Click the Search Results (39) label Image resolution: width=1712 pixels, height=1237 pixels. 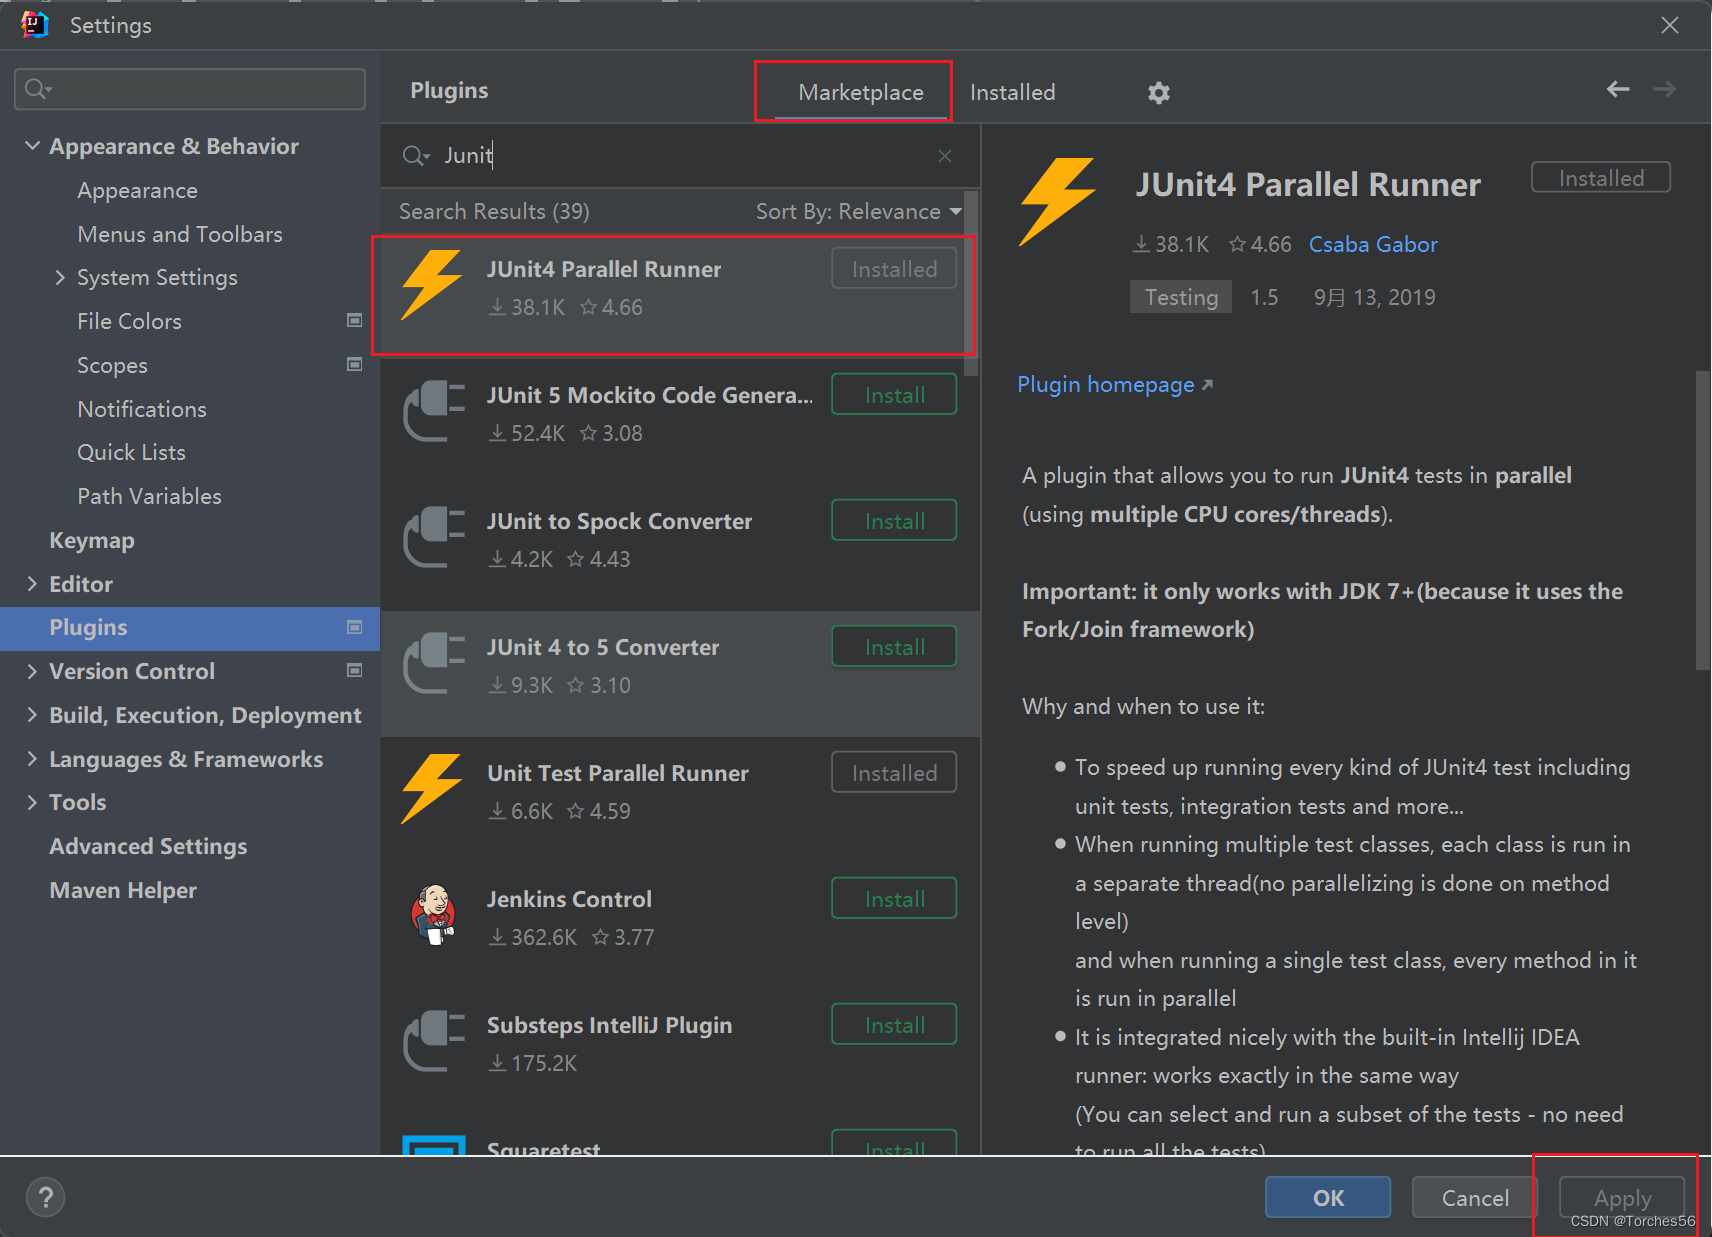(x=494, y=212)
